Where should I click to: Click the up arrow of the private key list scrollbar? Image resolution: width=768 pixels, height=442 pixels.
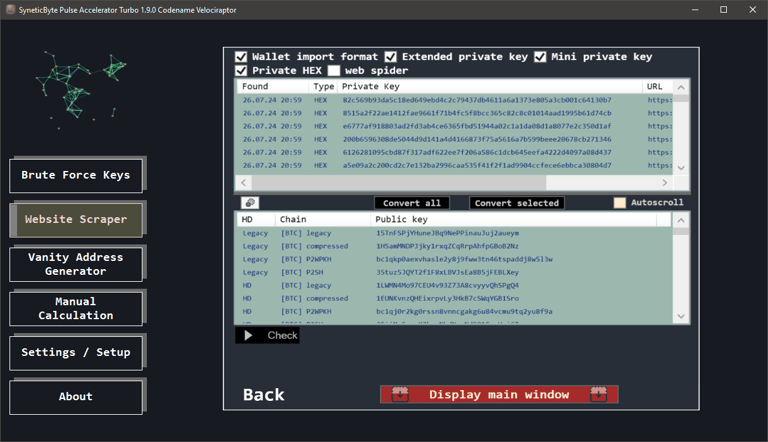tap(681, 87)
